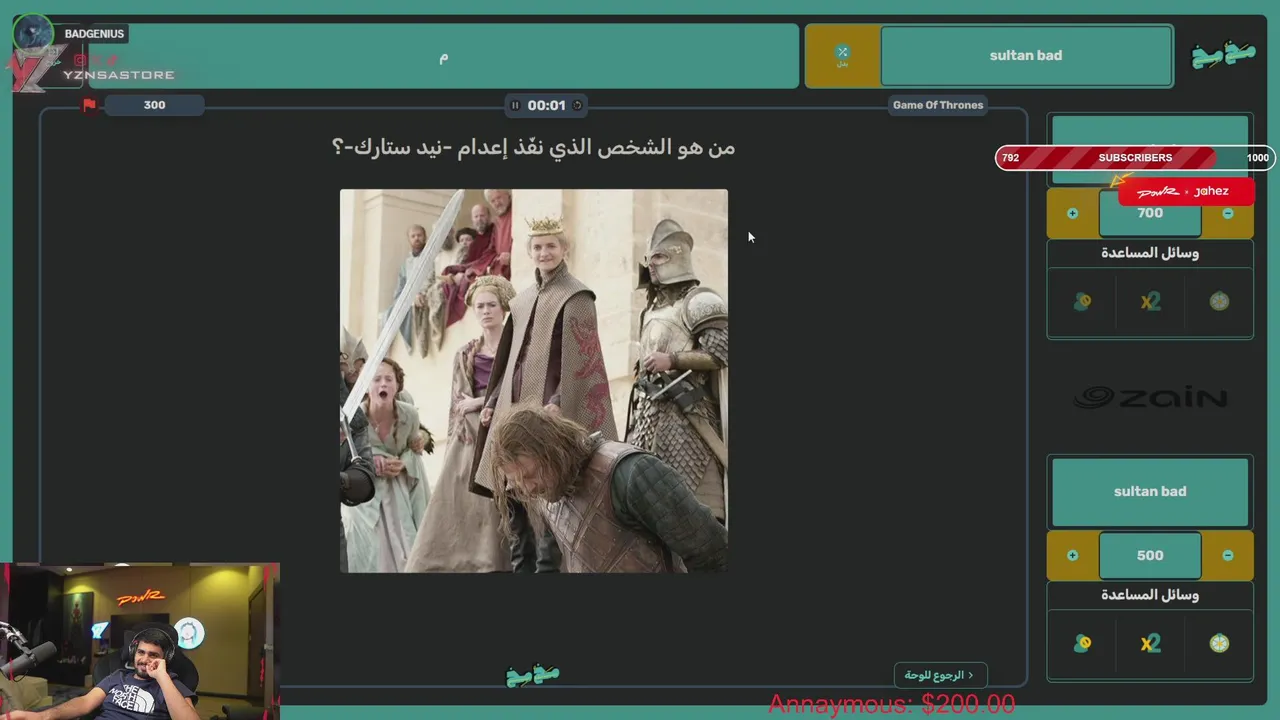Increase score with plus beside 700
The width and height of the screenshot is (1280, 720).
click(1072, 213)
